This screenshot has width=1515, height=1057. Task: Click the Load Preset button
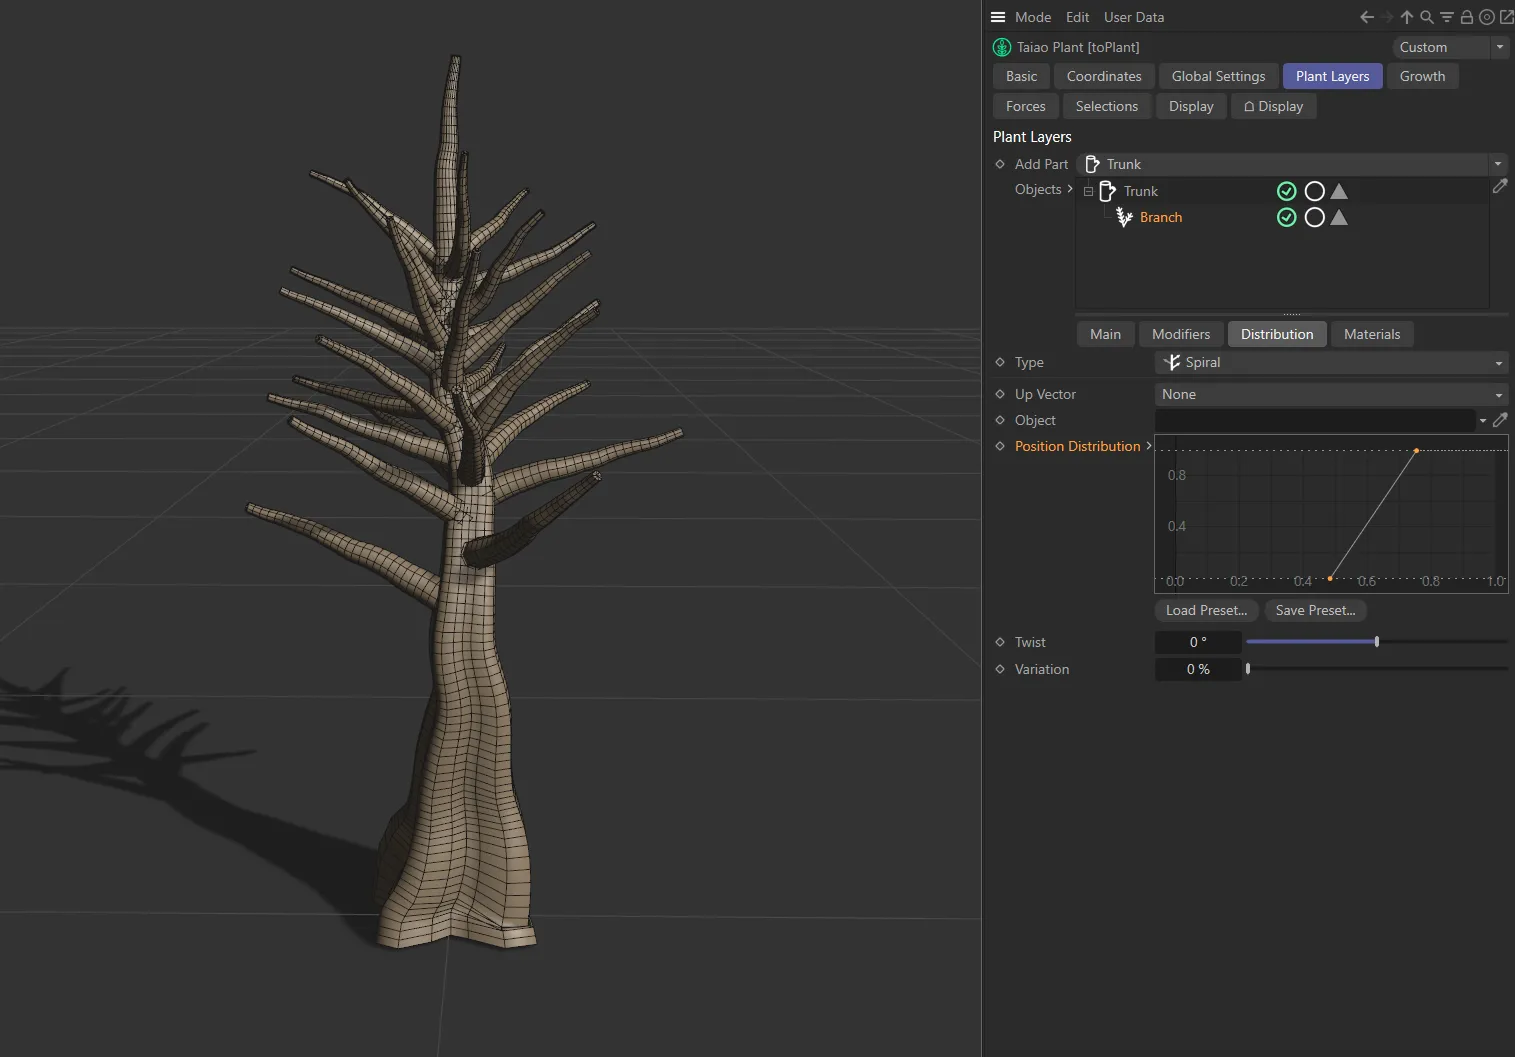coord(1206,610)
